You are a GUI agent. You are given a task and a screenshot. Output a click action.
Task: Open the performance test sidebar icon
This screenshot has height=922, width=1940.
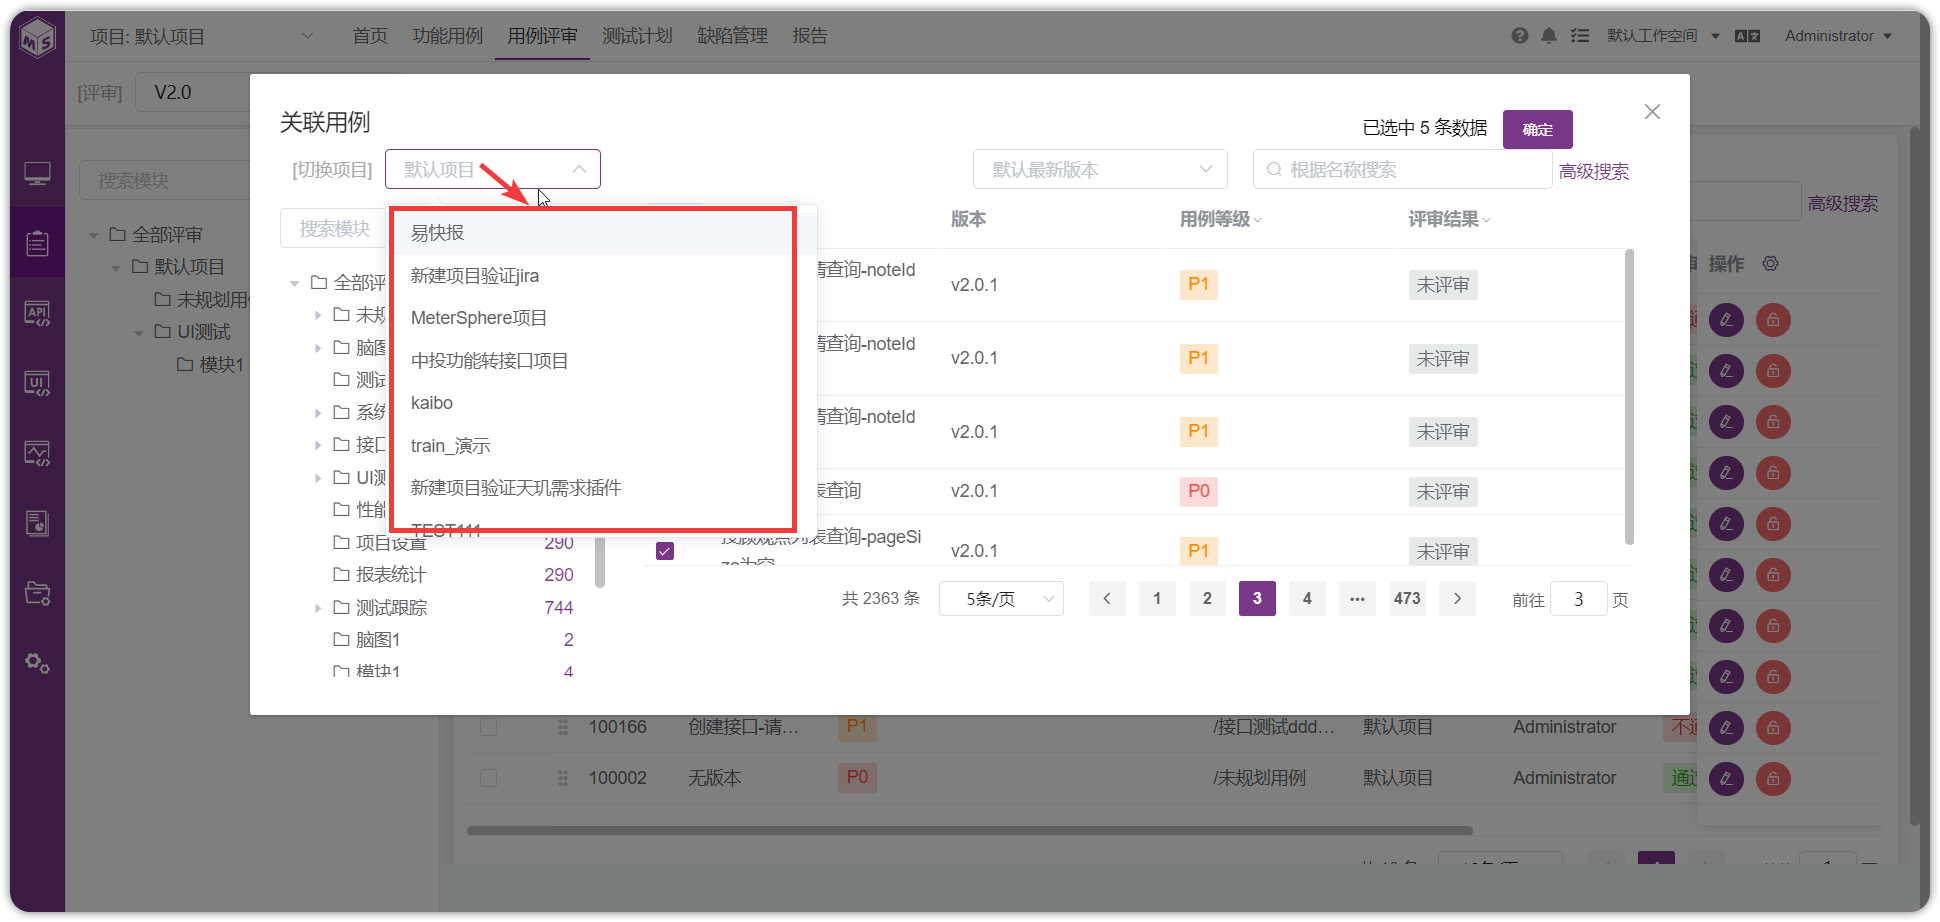38,453
